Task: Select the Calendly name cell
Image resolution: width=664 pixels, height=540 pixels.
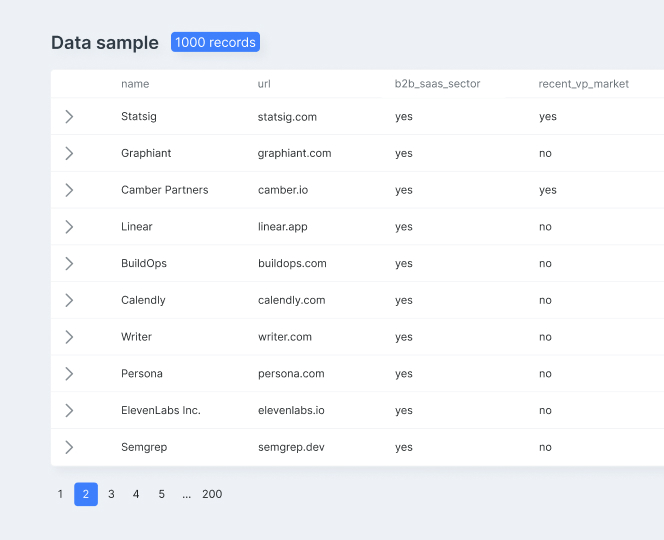Action: pos(143,300)
